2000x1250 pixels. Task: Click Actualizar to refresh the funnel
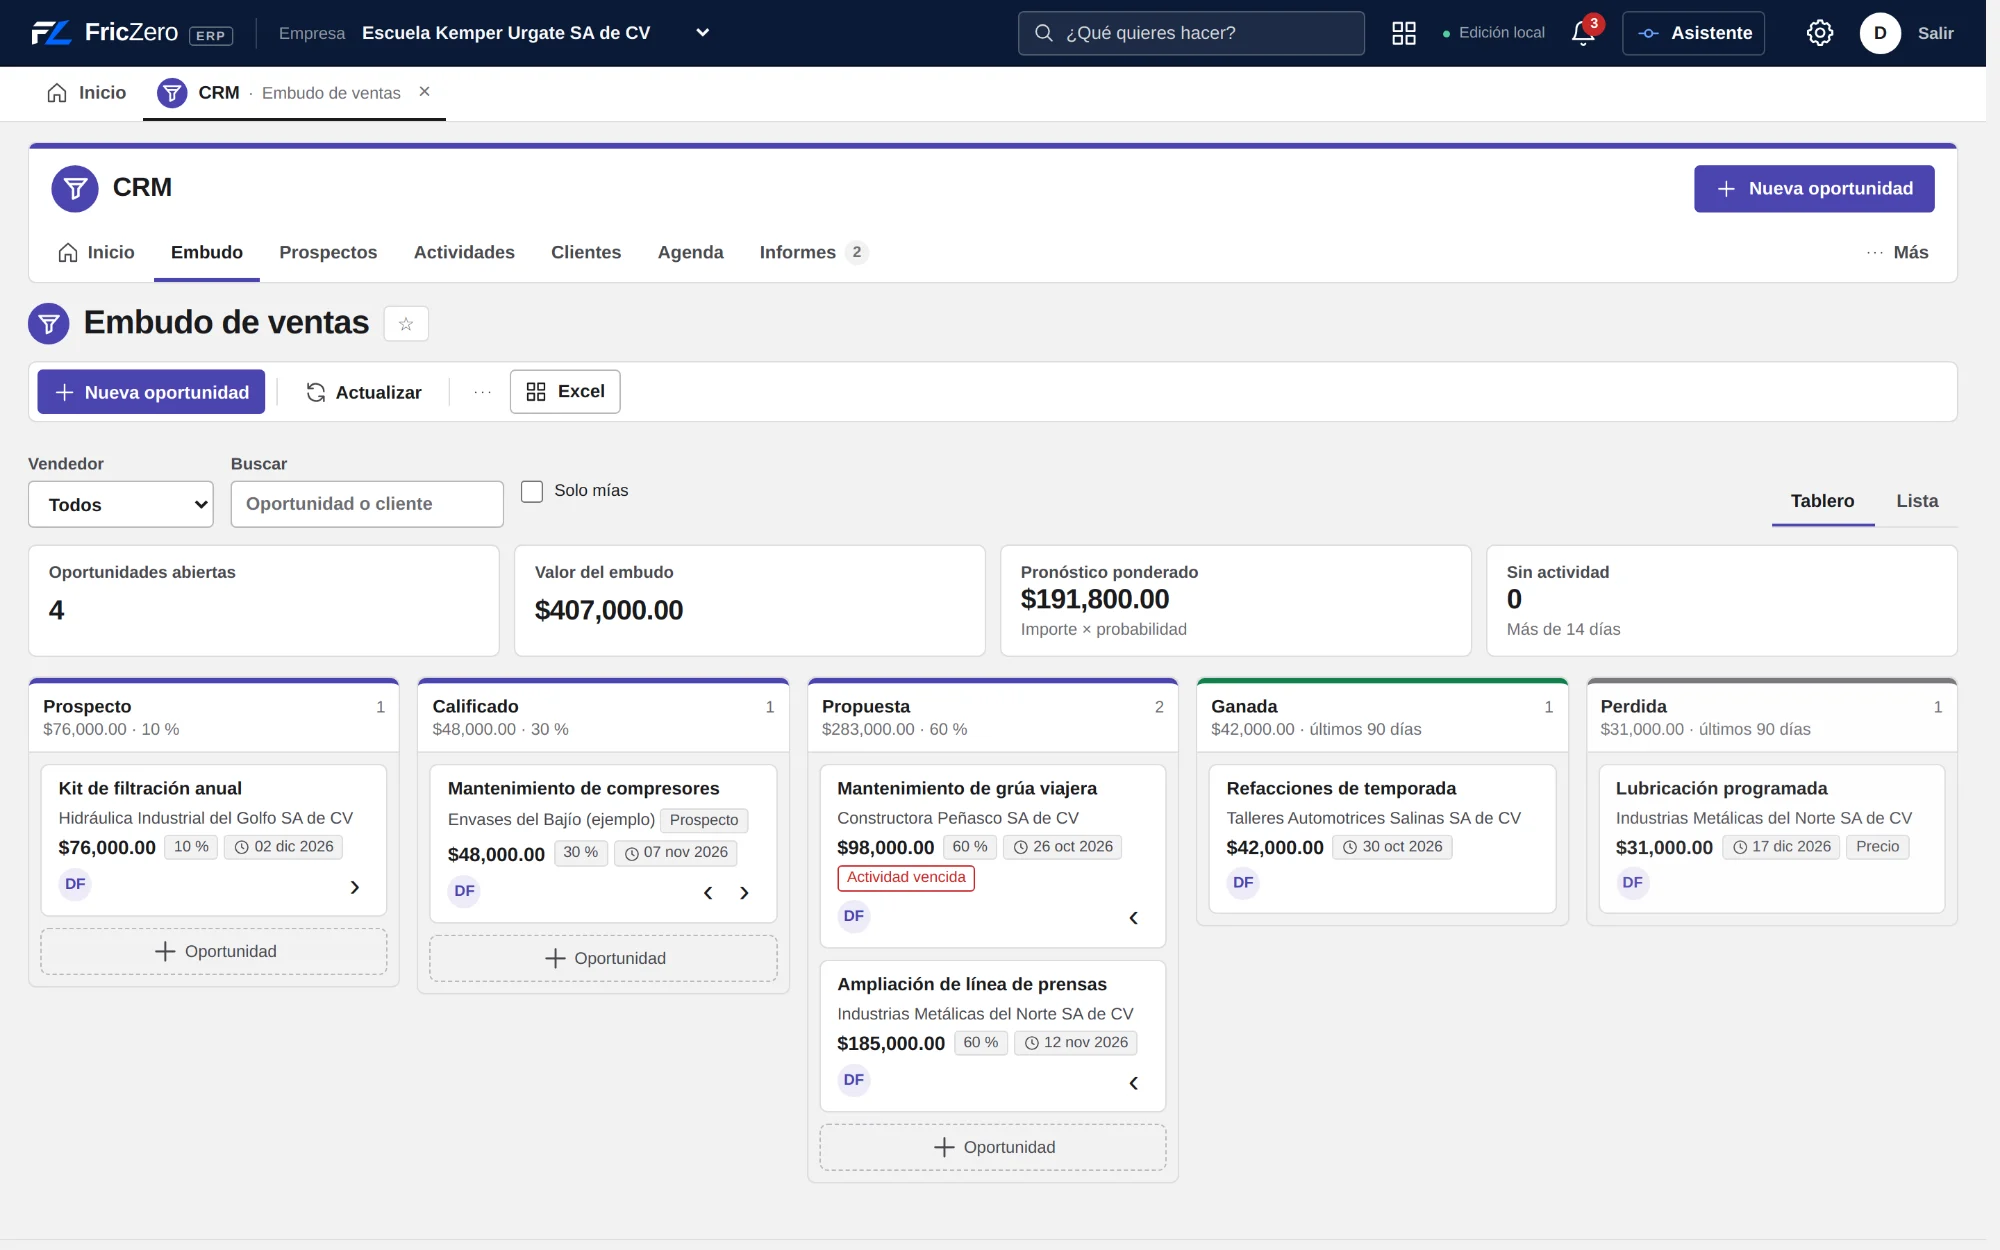[x=364, y=392]
